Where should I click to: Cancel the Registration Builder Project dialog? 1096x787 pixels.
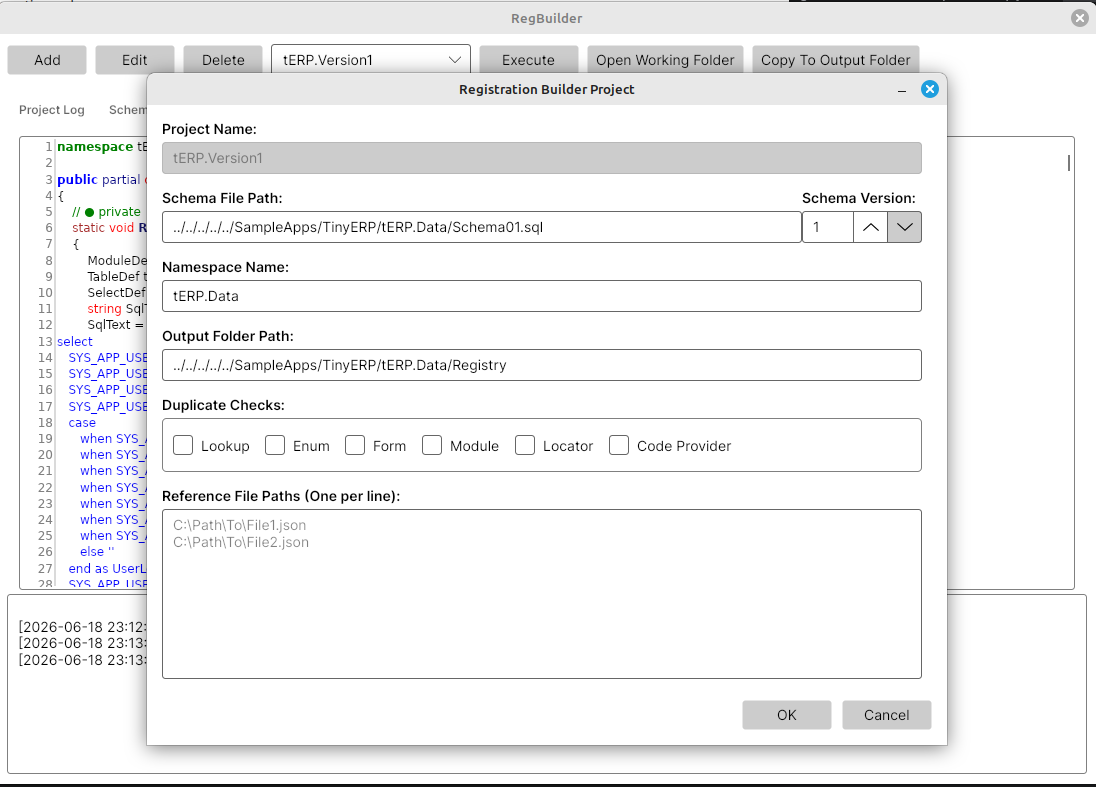[x=886, y=715]
